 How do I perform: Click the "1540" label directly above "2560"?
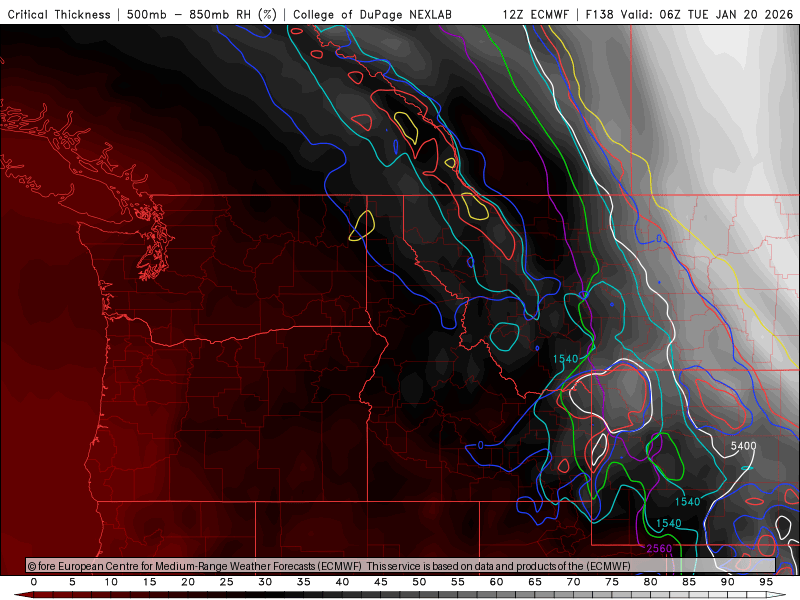click(668, 523)
